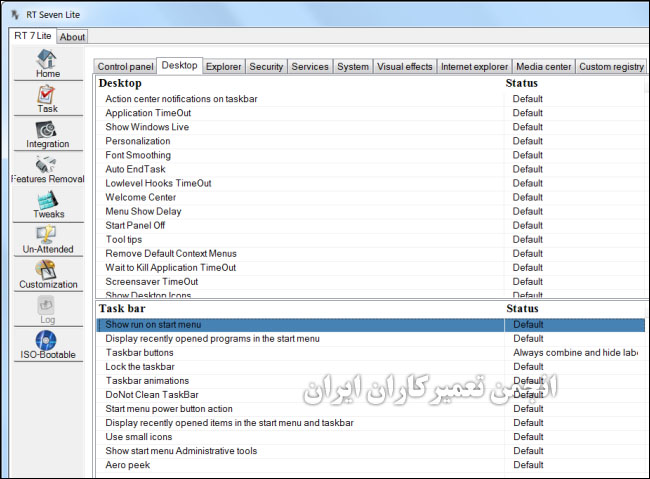Viewport: 650px width, 479px height.
Task: Click Default status of Font Smoothing
Action: [527, 155]
